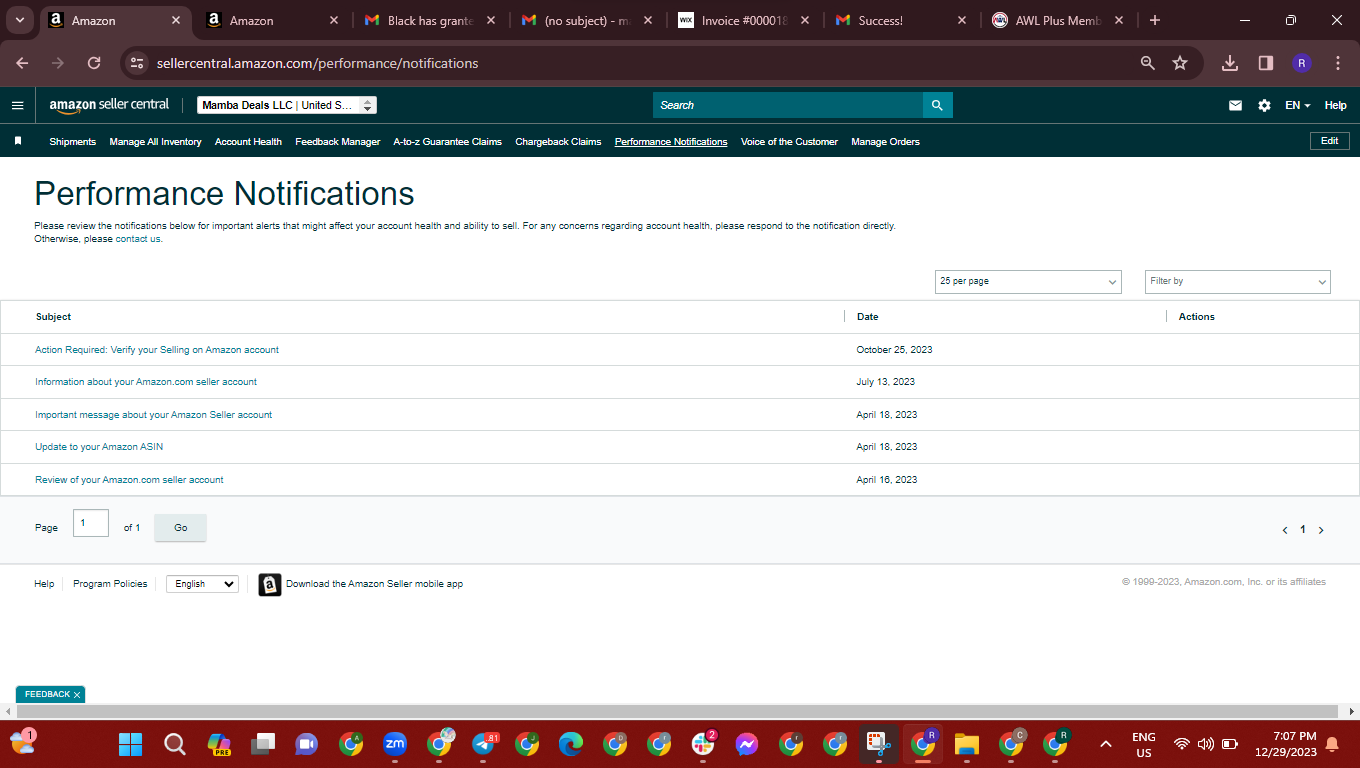The height and width of the screenshot is (768, 1360).
Task: Open Microsoft Edge from the taskbar
Action: (571, 744)
